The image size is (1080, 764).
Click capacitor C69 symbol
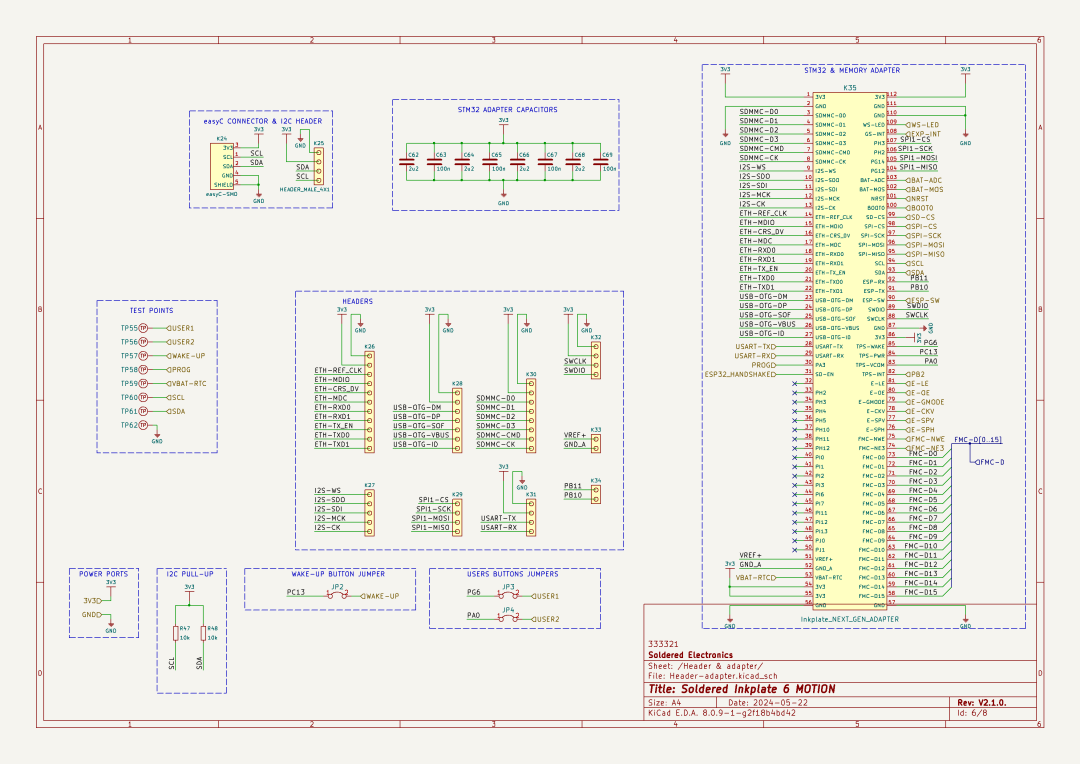point(601,163)
